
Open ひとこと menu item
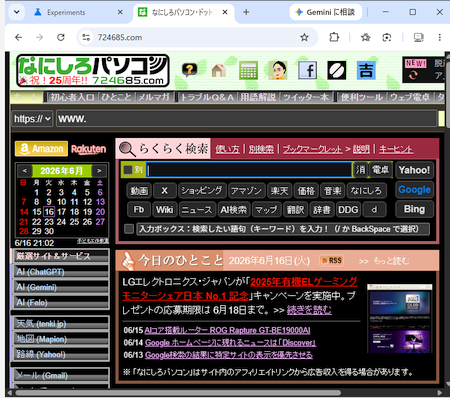(x=116, y=97)
